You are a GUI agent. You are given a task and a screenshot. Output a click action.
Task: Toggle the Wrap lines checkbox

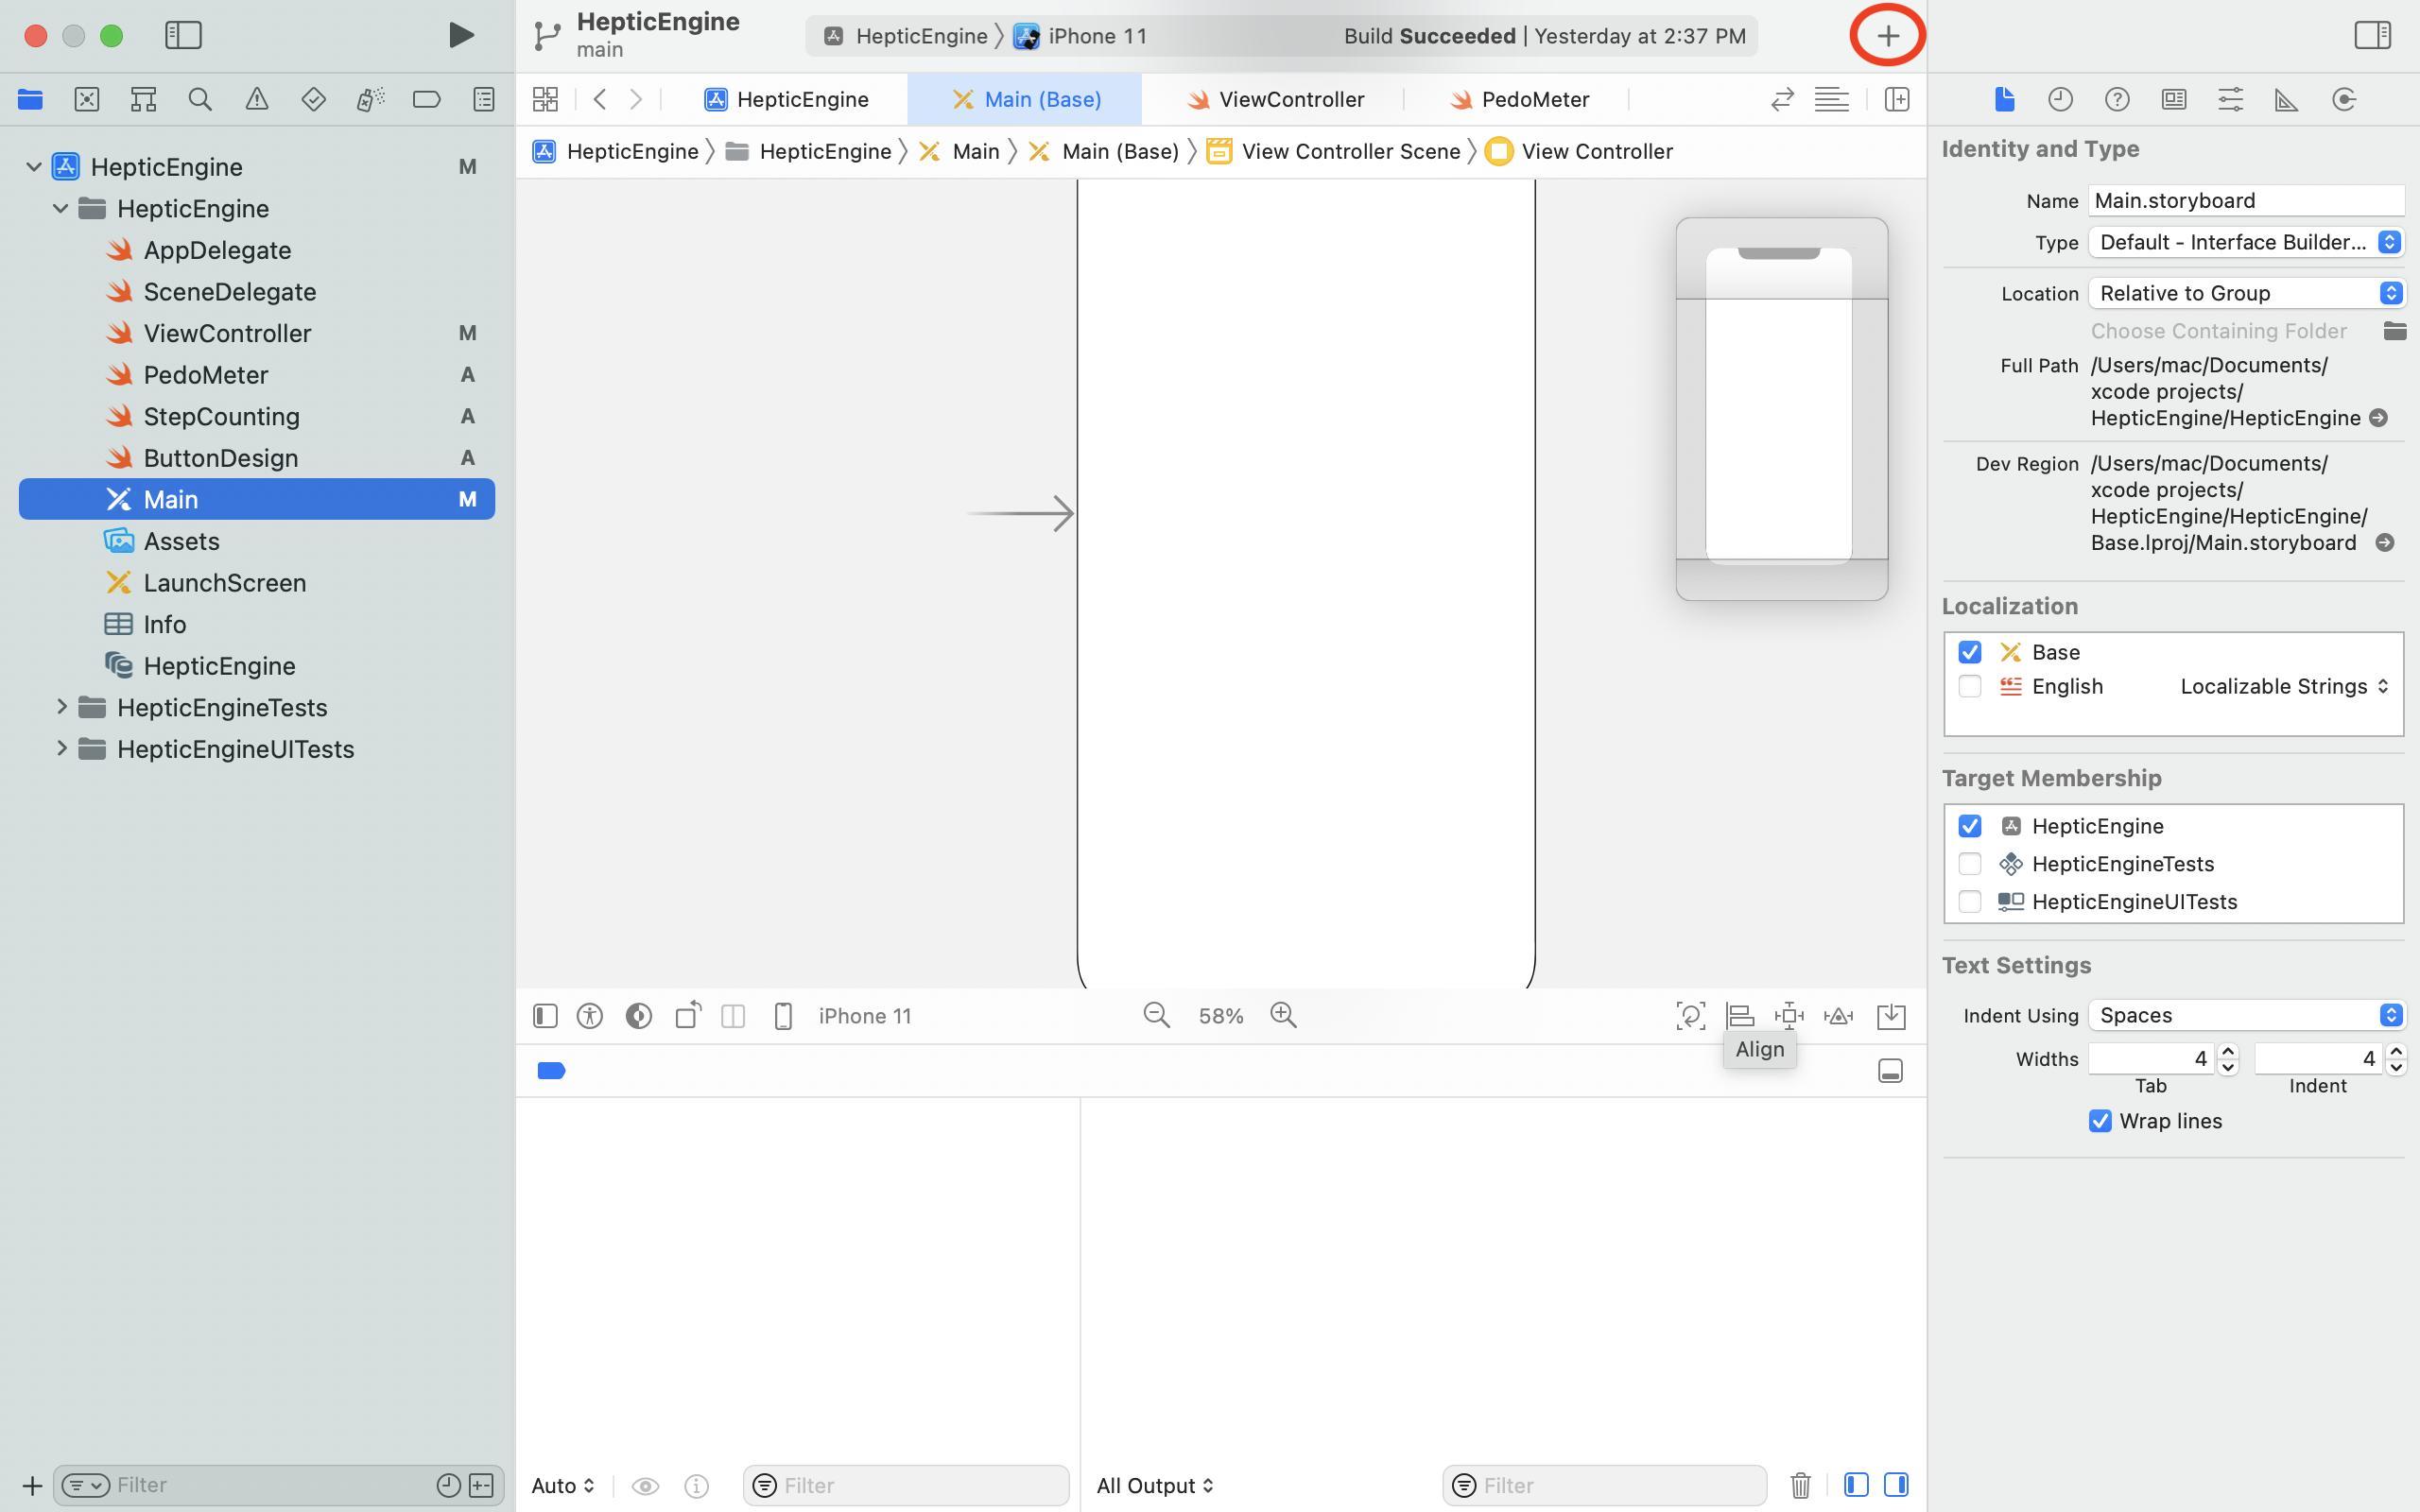[x=2100, y=1121]
